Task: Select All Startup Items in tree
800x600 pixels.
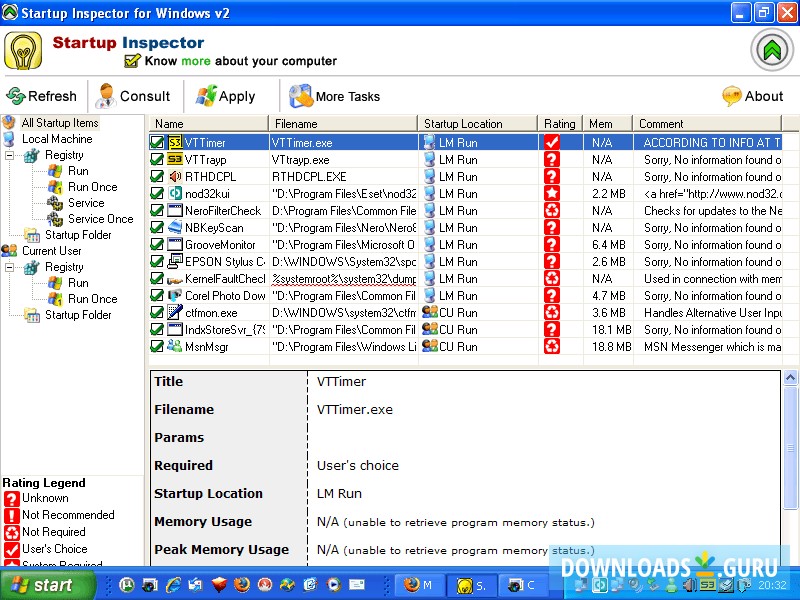Action: point(60,123)
